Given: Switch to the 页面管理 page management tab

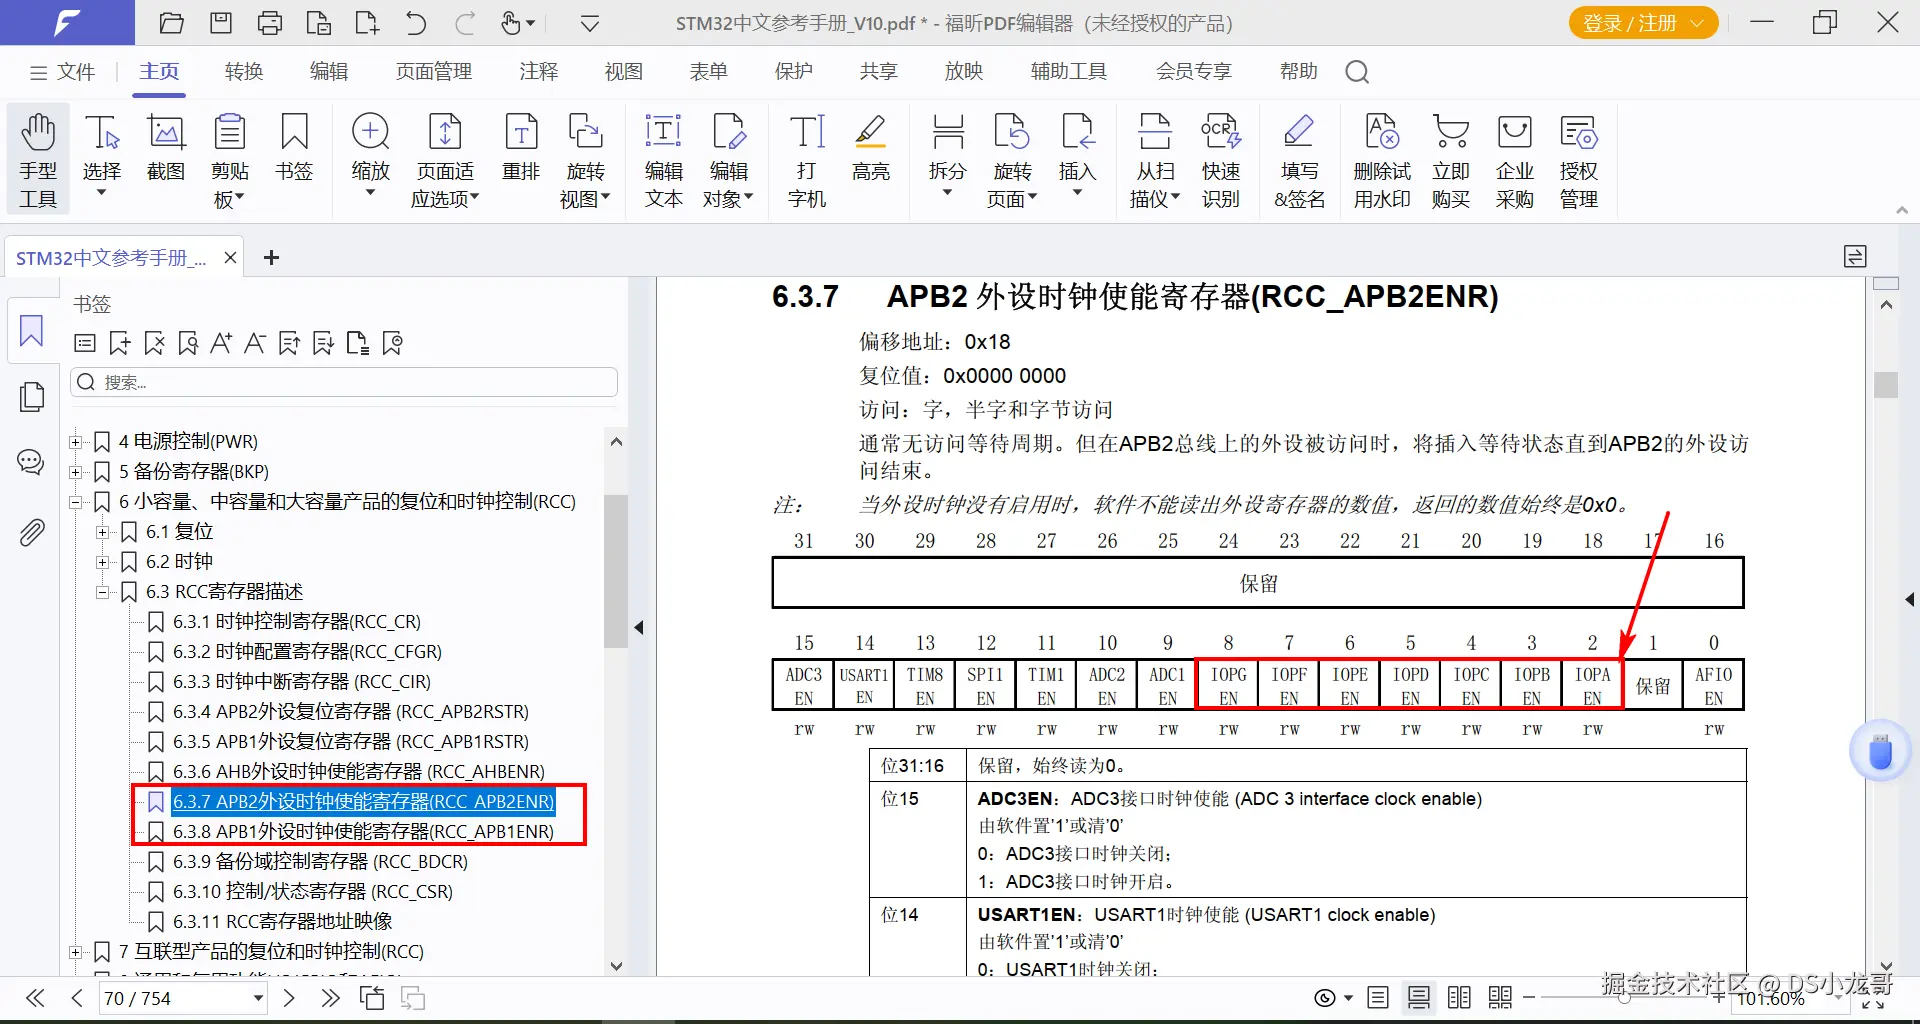Looking at the screenshot, I should click(434, 72).
